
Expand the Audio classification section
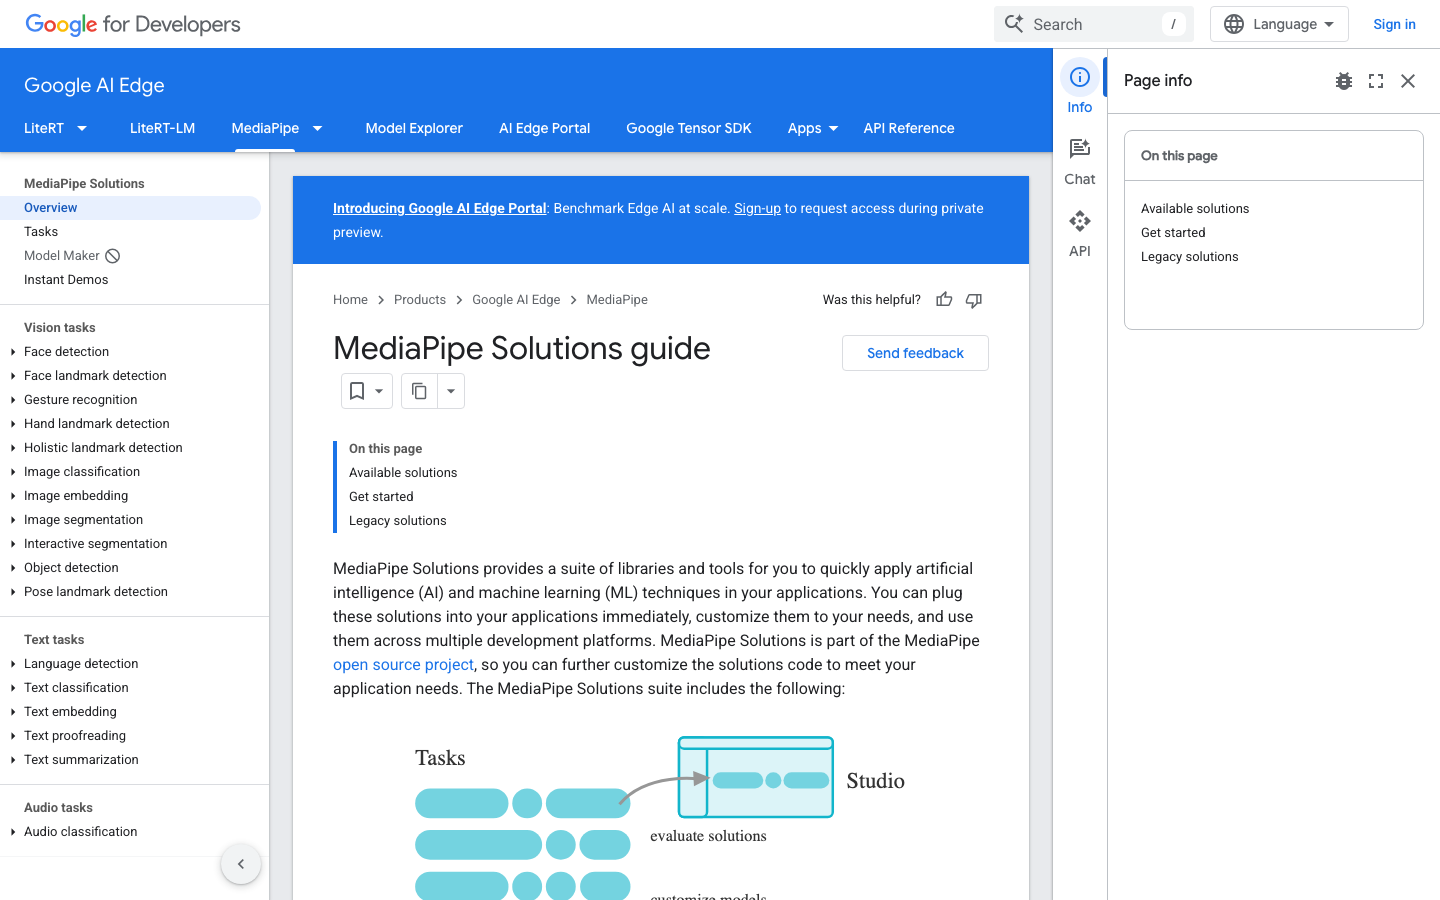coord(13,832)
